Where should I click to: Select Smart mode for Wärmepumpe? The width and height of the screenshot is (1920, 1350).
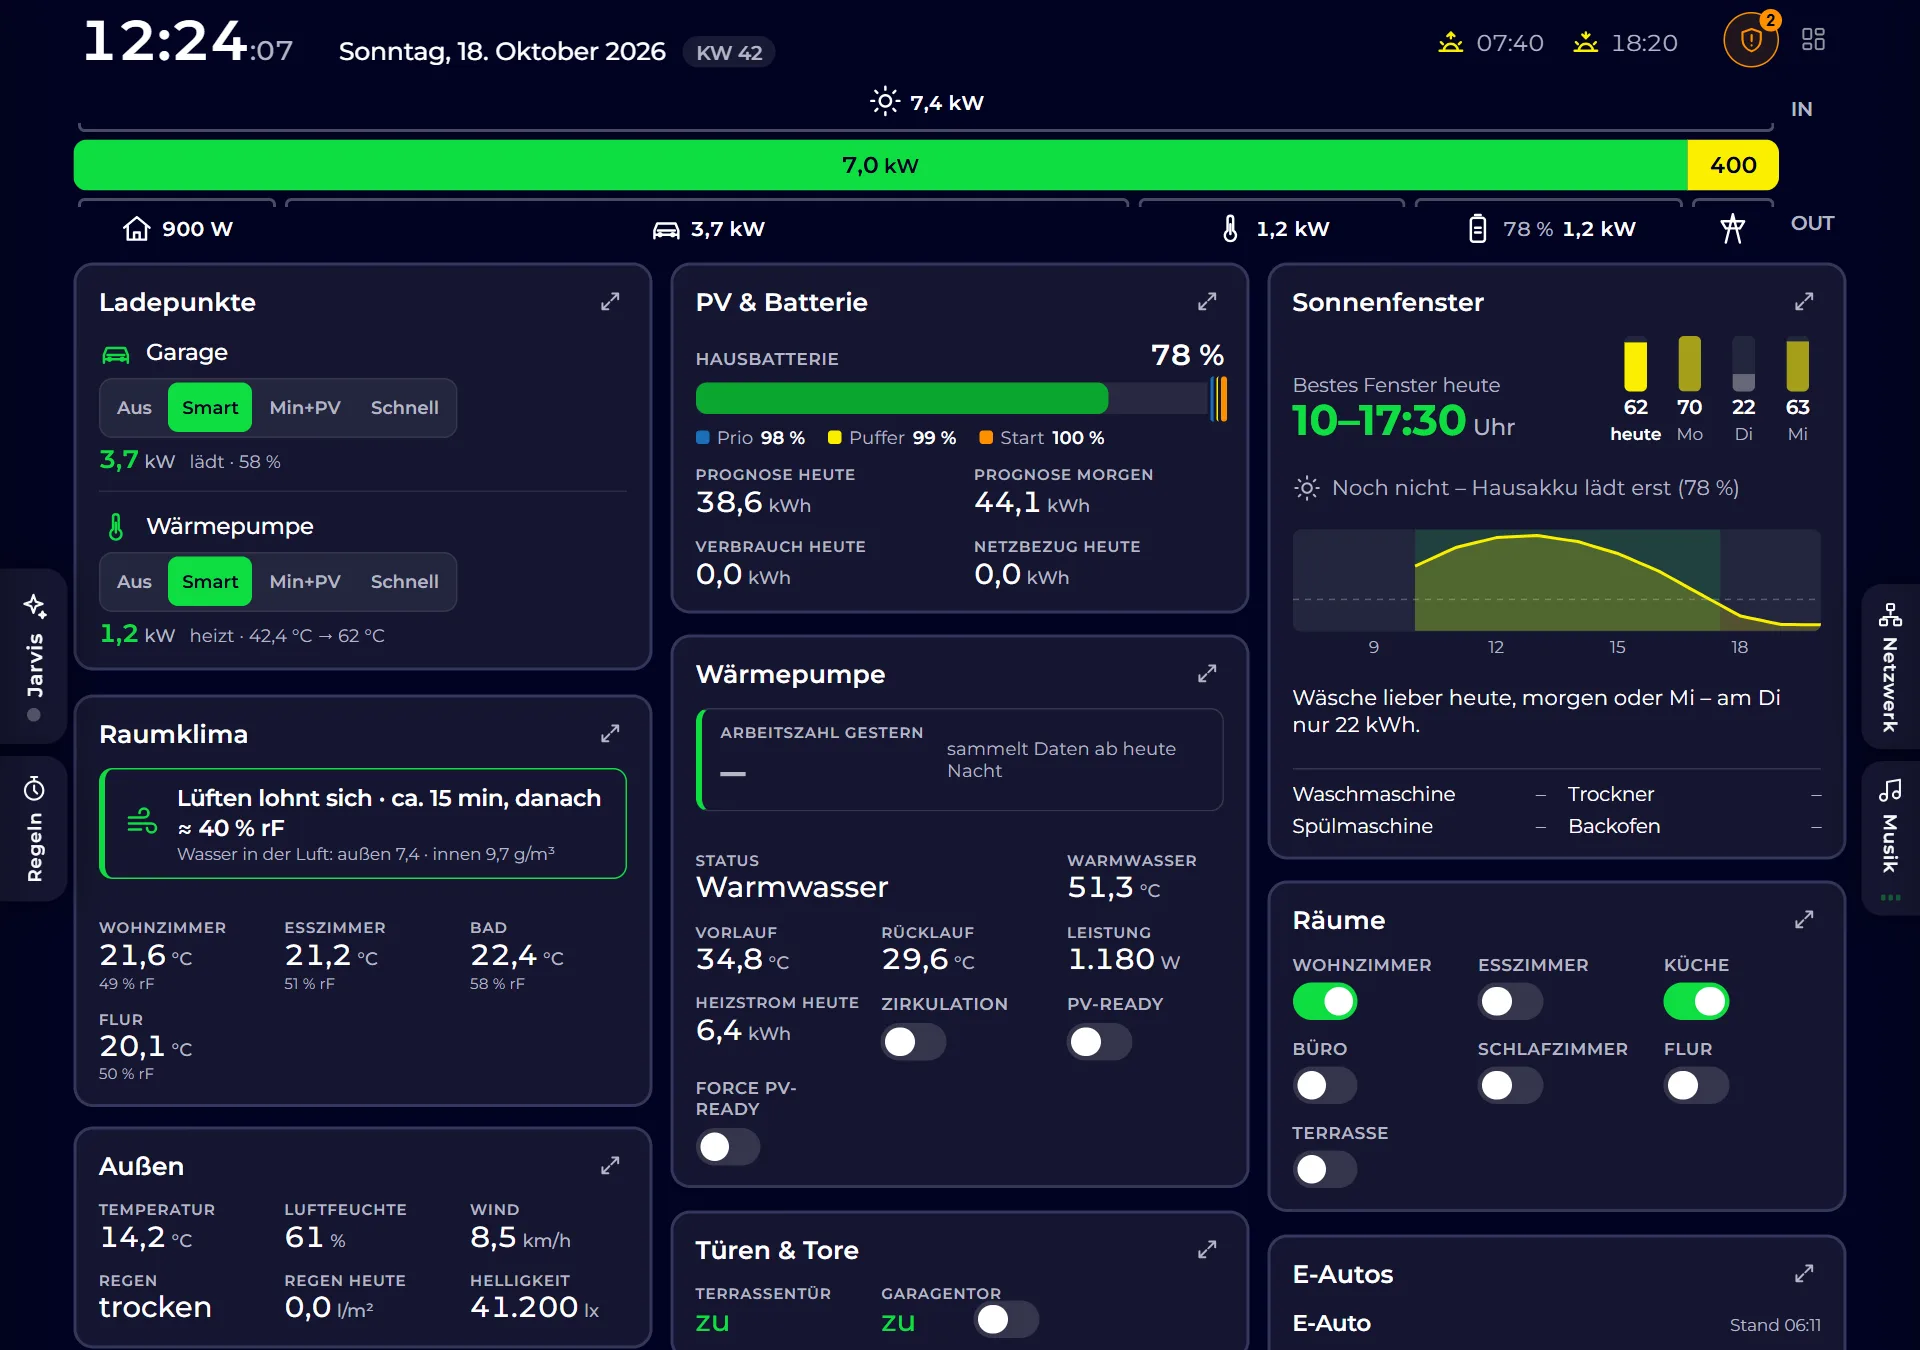click(x=210, y=582)
